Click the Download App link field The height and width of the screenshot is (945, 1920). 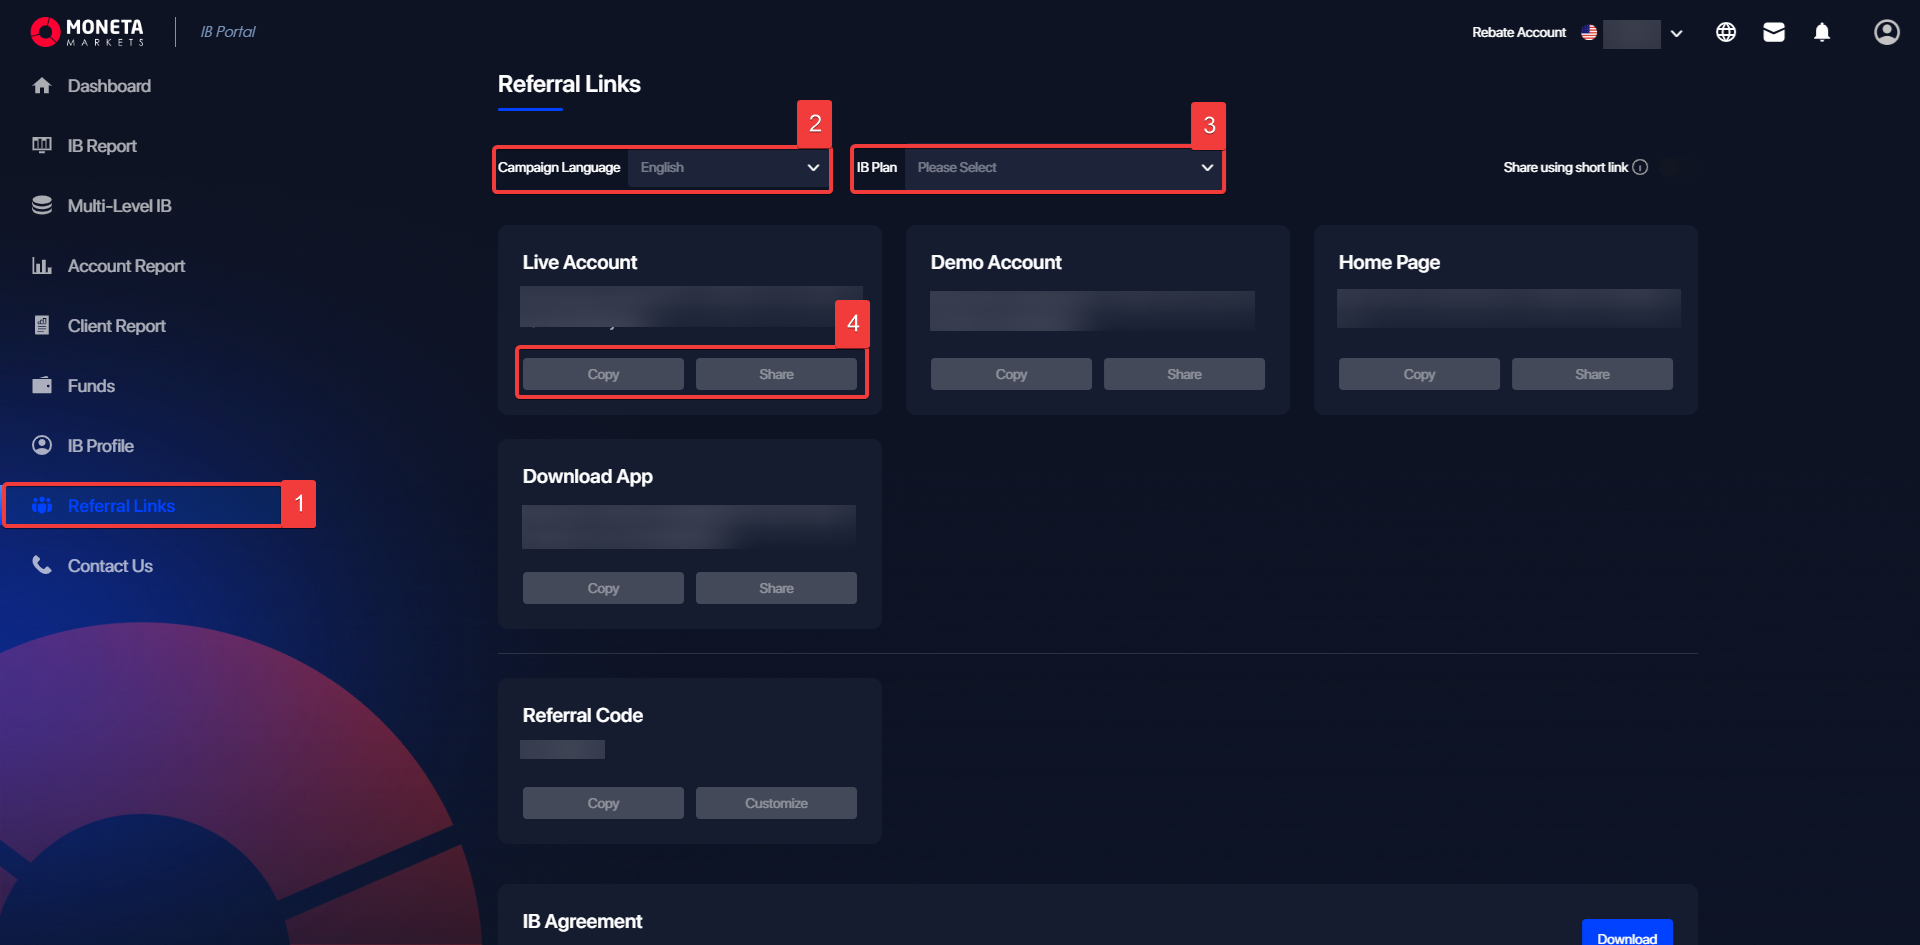(689, 527)
